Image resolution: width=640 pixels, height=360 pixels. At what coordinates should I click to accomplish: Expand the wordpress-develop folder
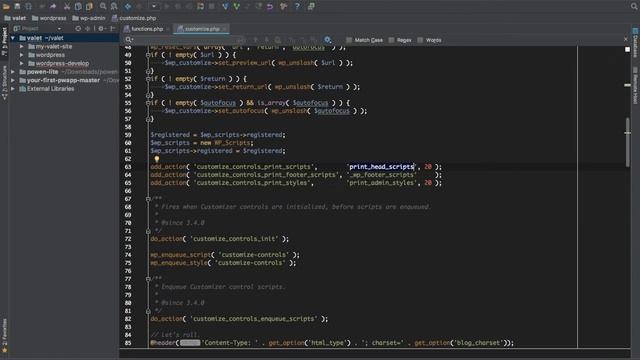[22, 63]
